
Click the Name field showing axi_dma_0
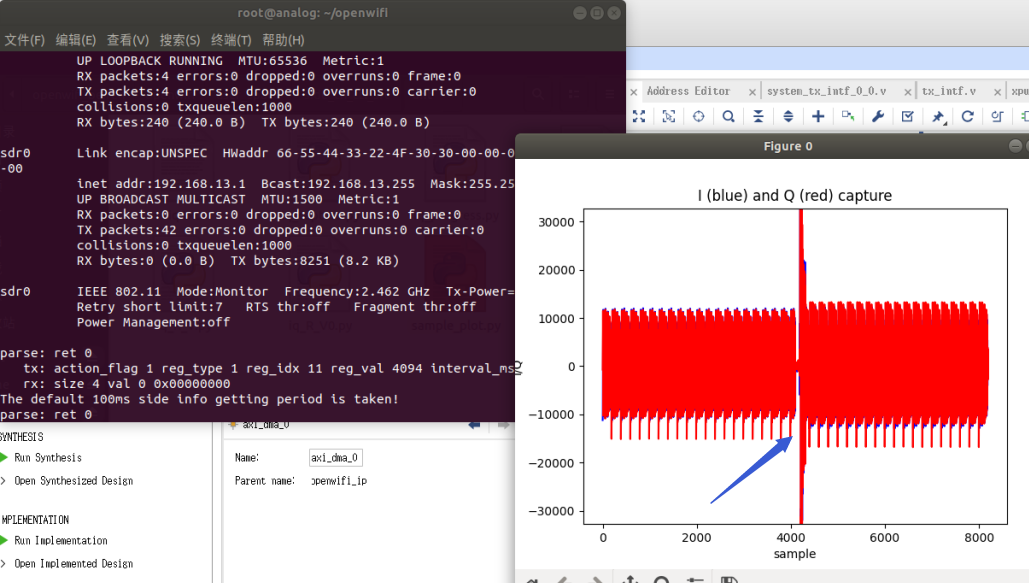pyautogui.click(x=336, y=456)
